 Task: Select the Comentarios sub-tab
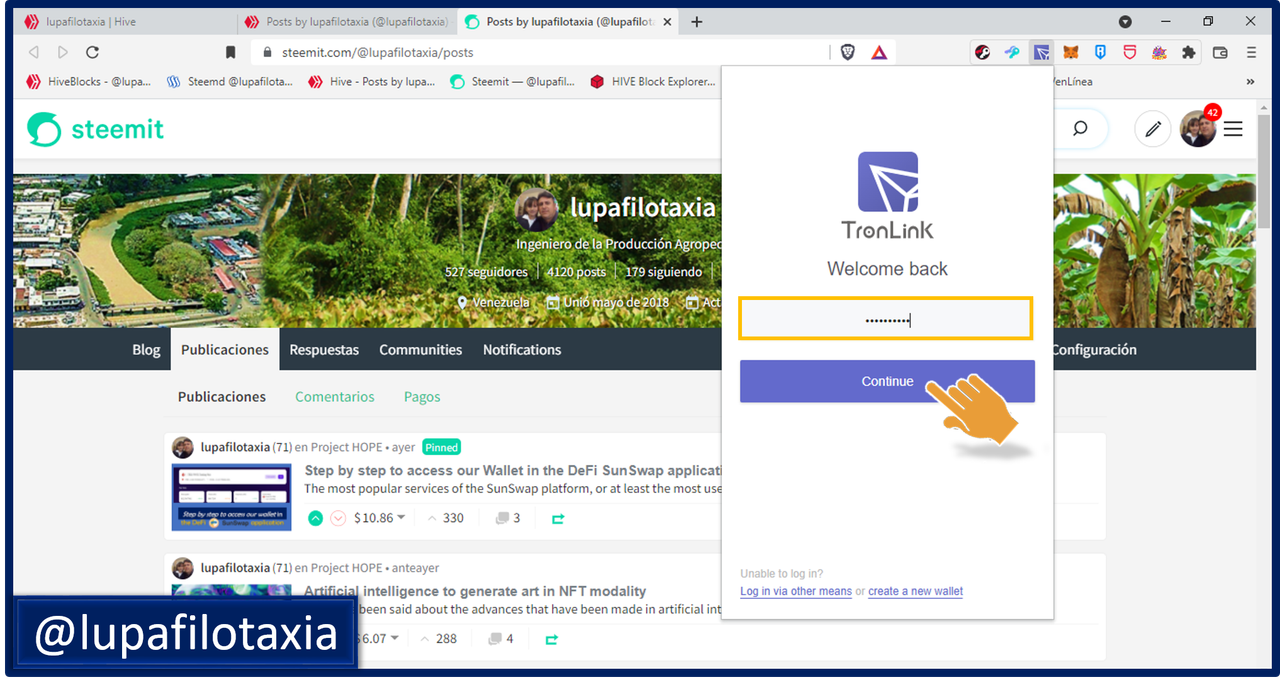[x=335, y=397]
